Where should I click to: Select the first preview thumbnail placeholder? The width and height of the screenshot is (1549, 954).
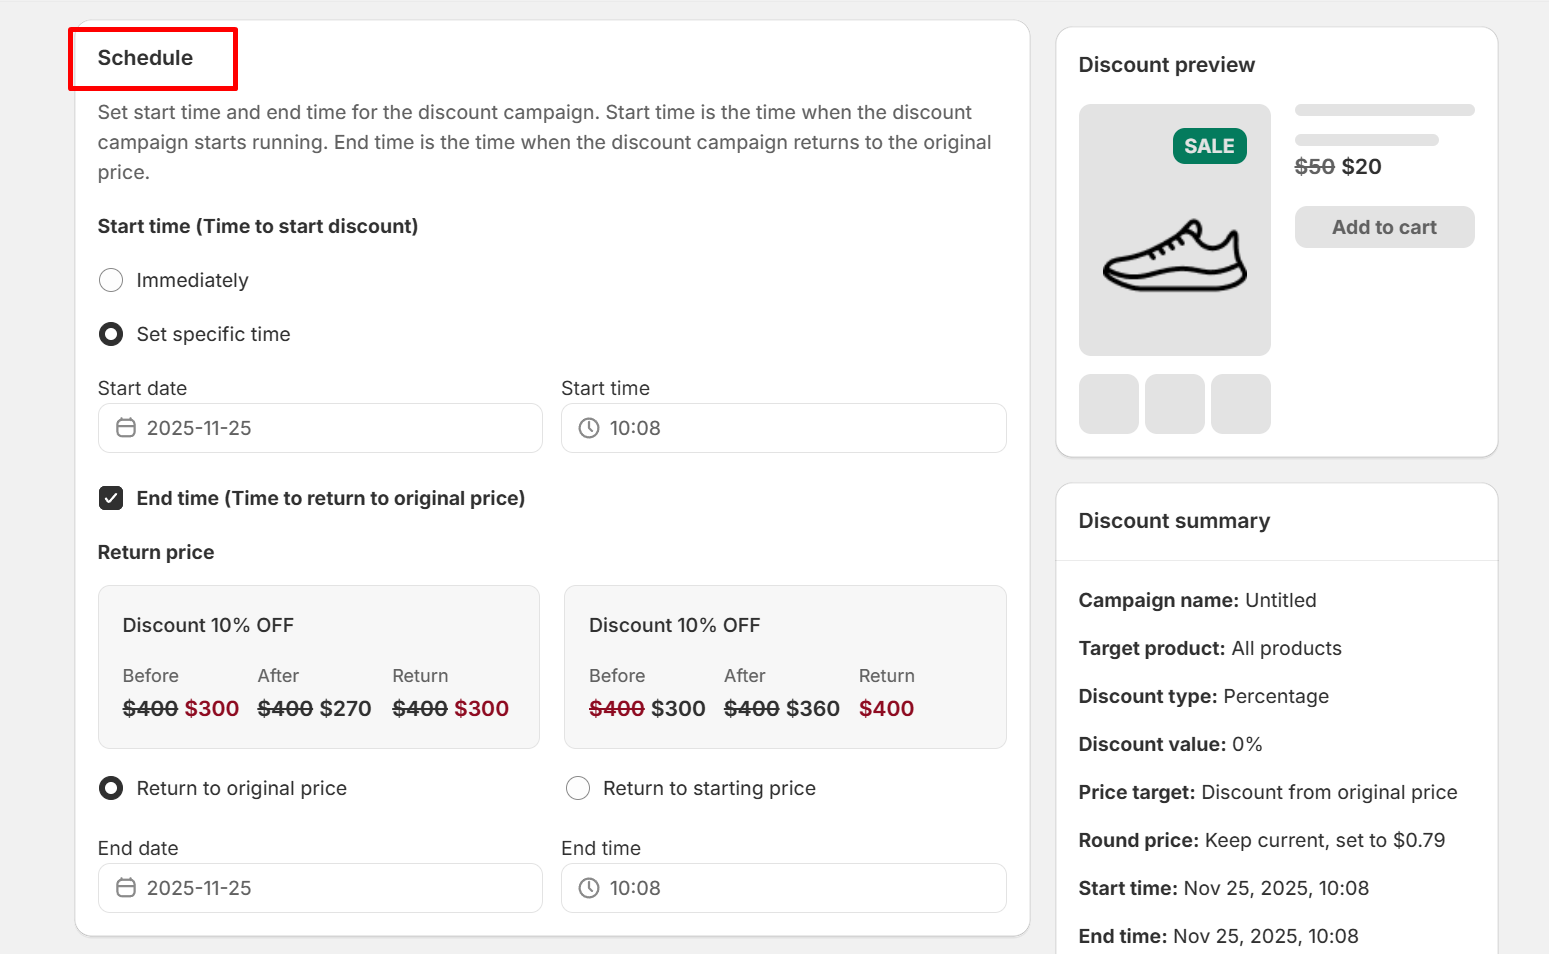pos(1108,404)
